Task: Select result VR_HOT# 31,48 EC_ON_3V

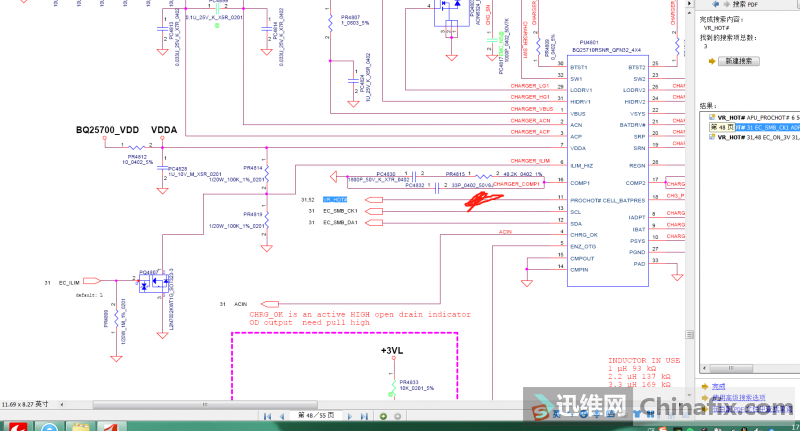Action: point(755,137)
